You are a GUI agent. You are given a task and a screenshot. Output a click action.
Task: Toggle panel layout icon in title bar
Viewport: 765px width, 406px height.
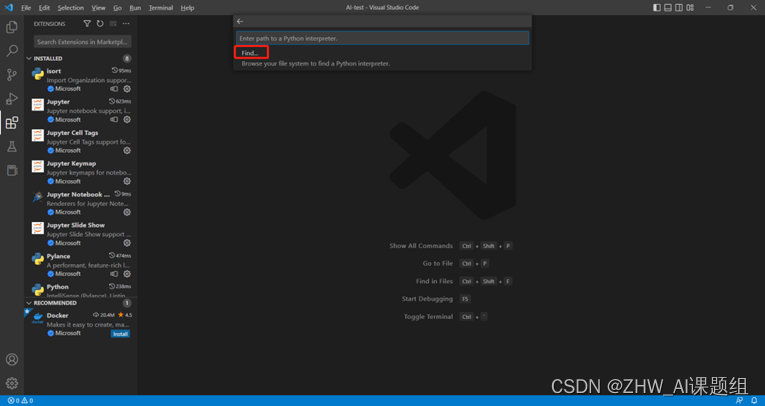click(668, 7)
